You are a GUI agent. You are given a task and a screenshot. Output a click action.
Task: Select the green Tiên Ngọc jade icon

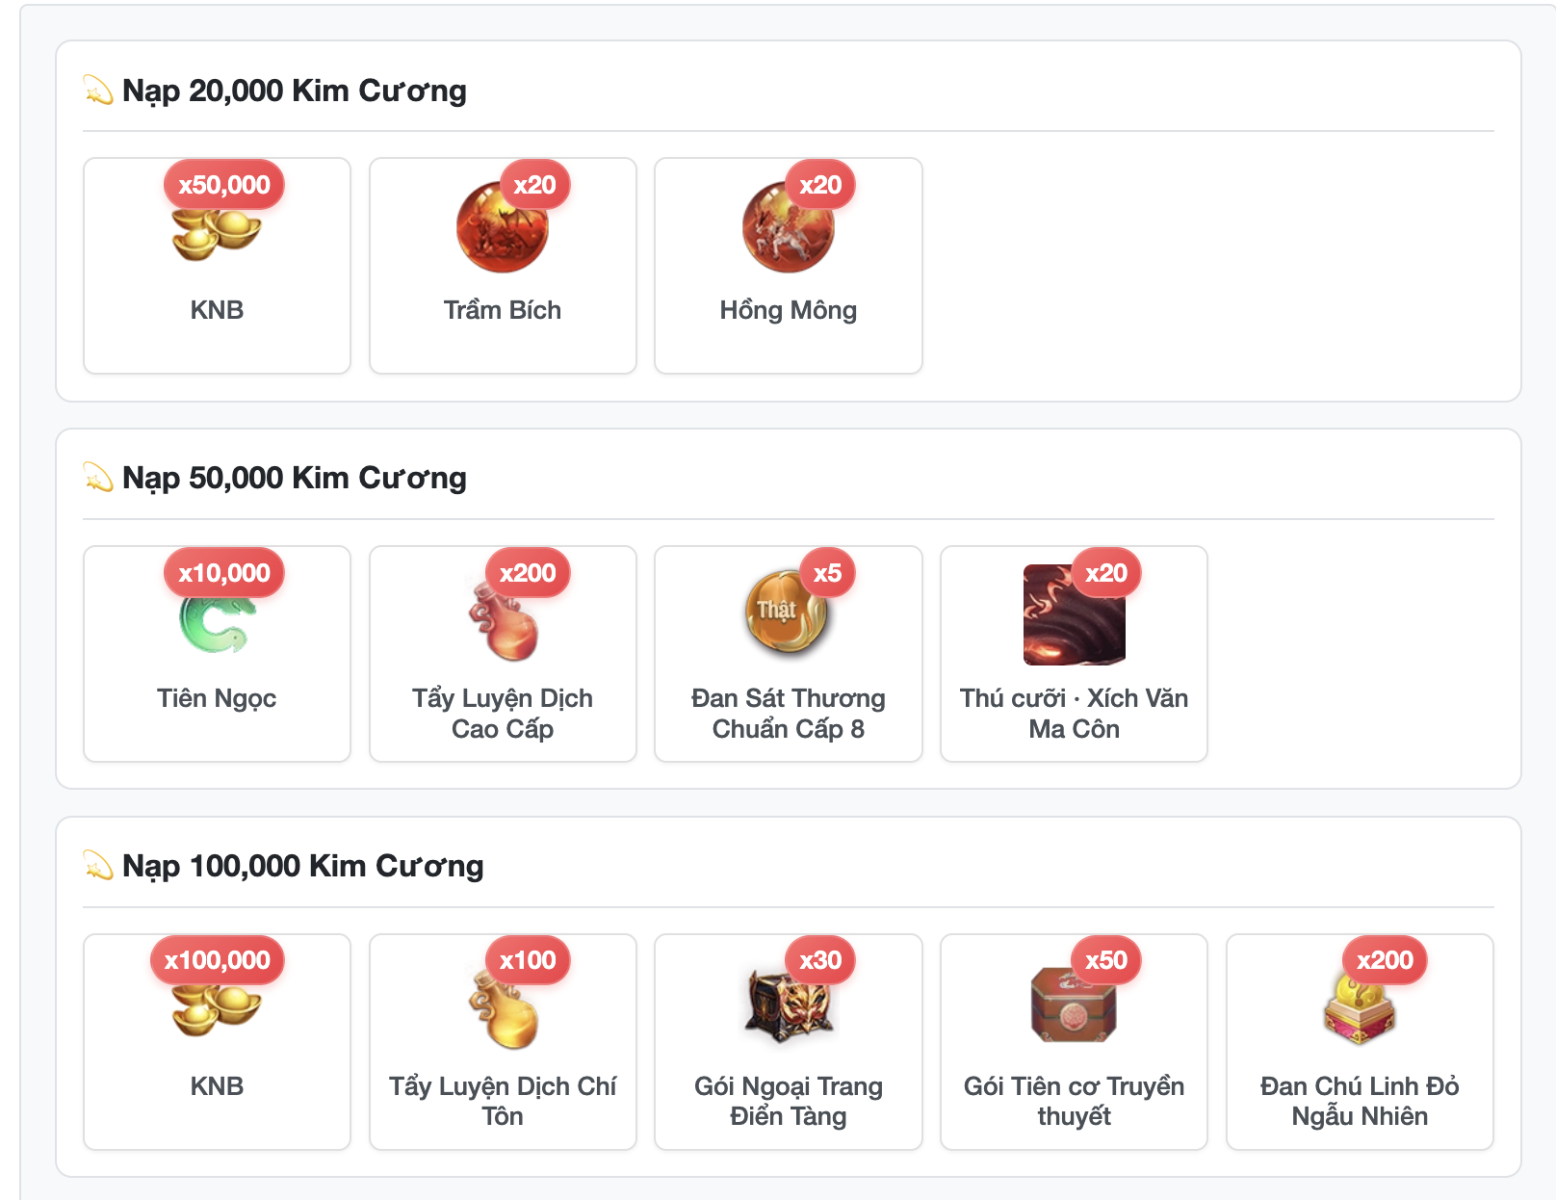click(x=216, y=621)
